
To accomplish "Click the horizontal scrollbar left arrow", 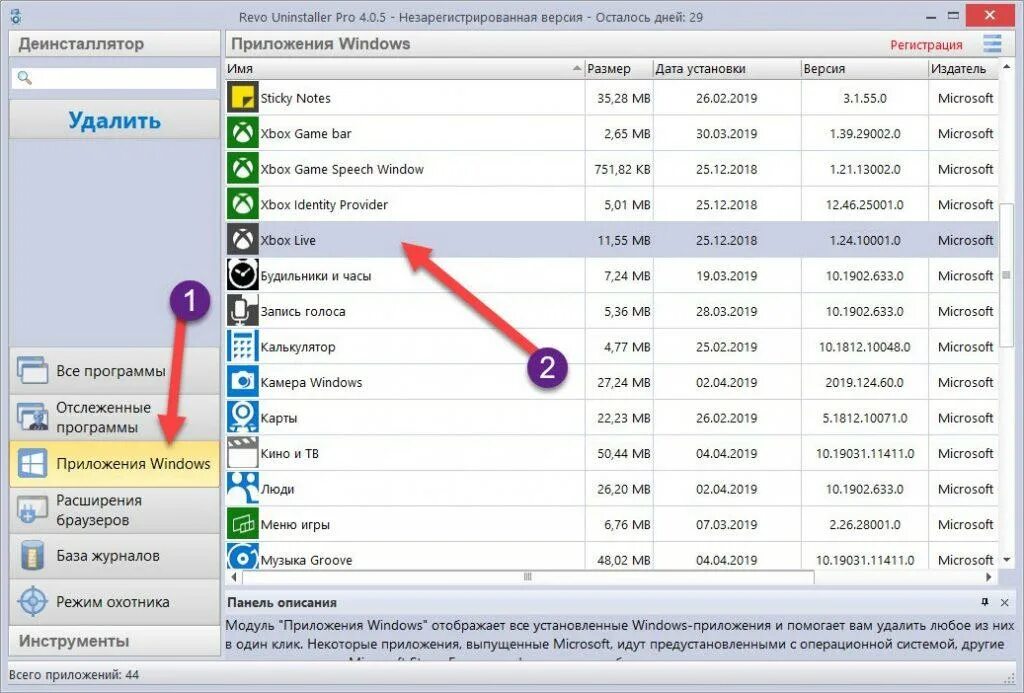I will click(x=234, y=577).
